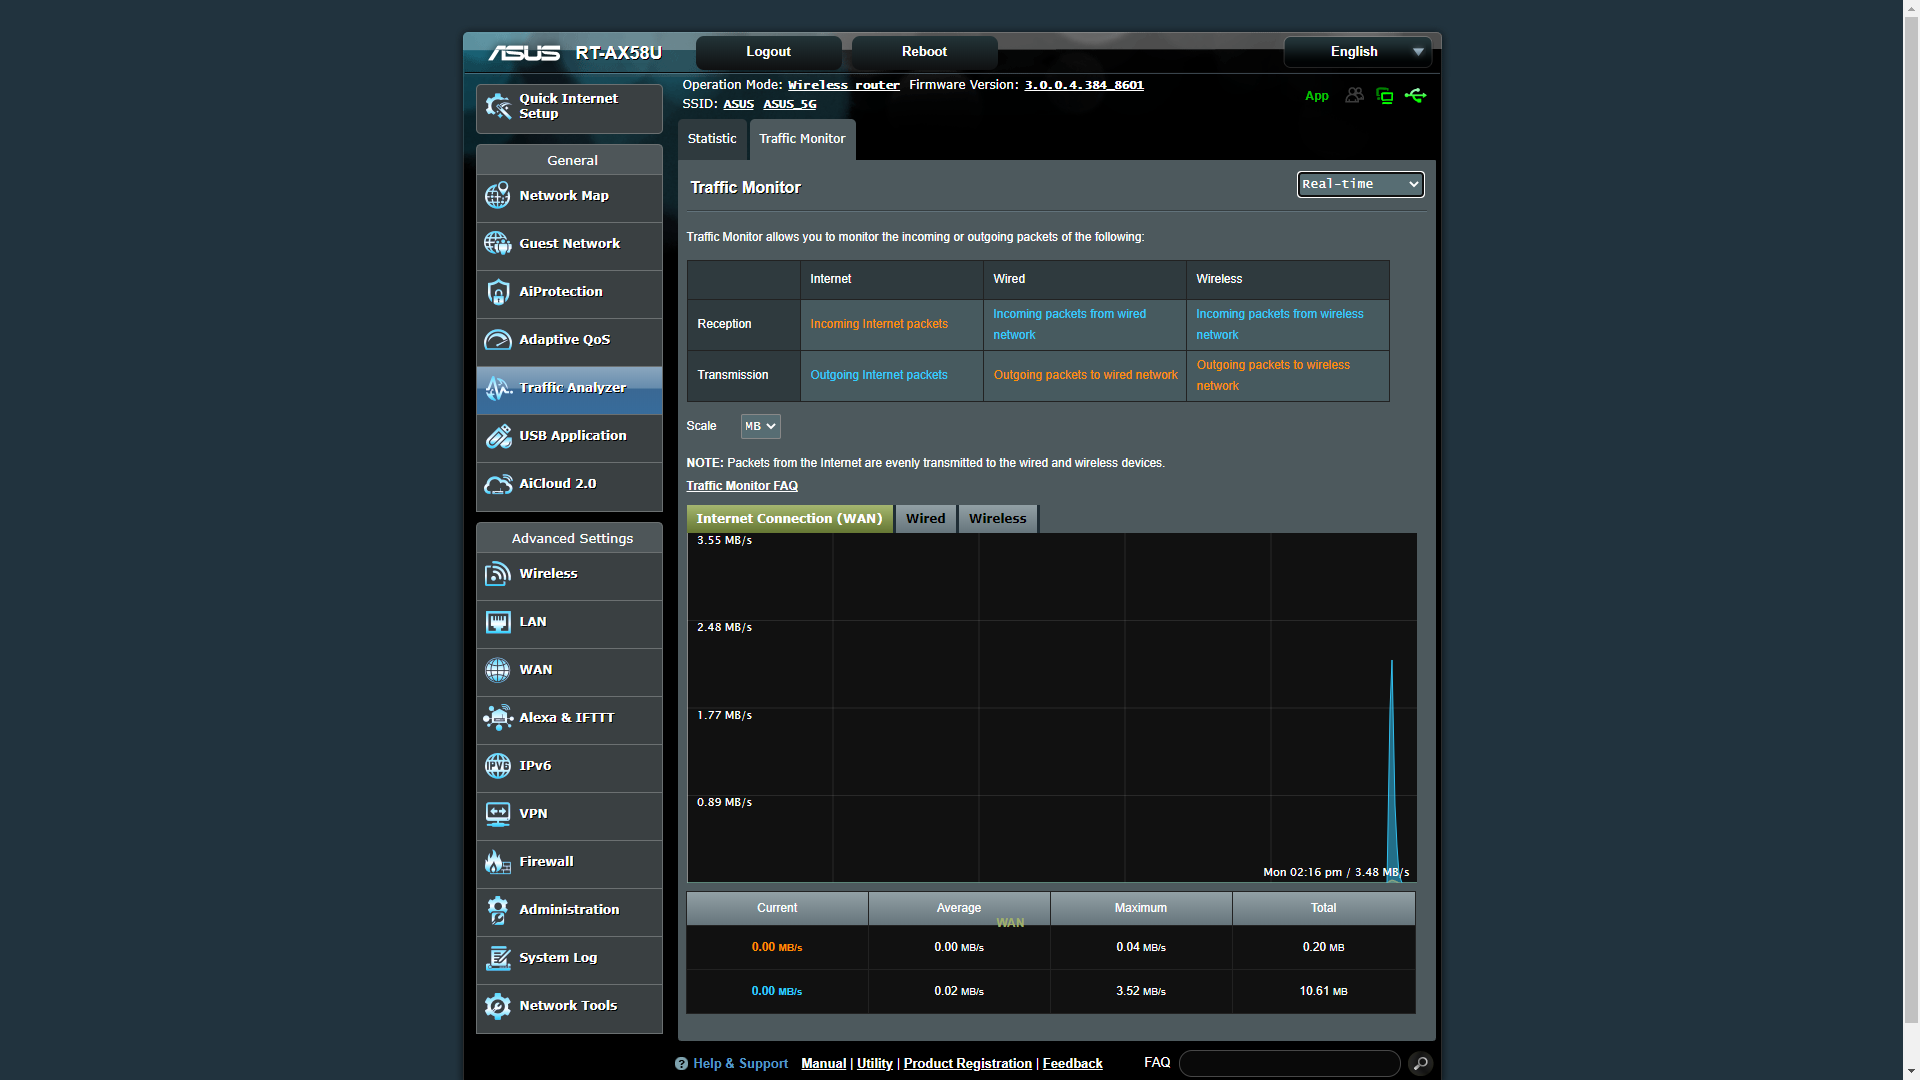The width and height of the screenshot is (1920, 1080).
Task: Open Quick Internet Setup wizard
Action: click(x=568, y=107)
